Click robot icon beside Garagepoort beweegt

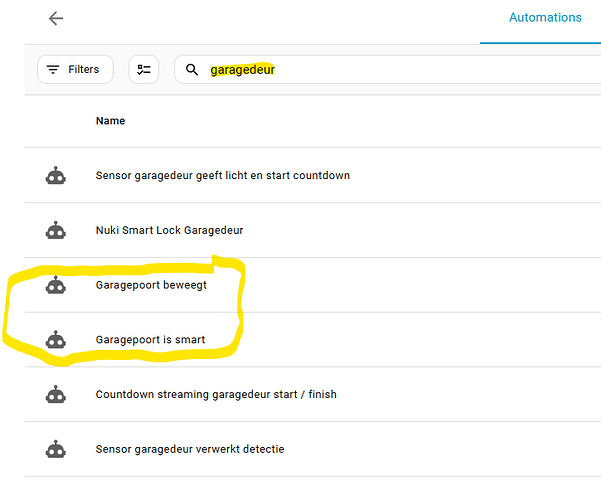[56, 286]
